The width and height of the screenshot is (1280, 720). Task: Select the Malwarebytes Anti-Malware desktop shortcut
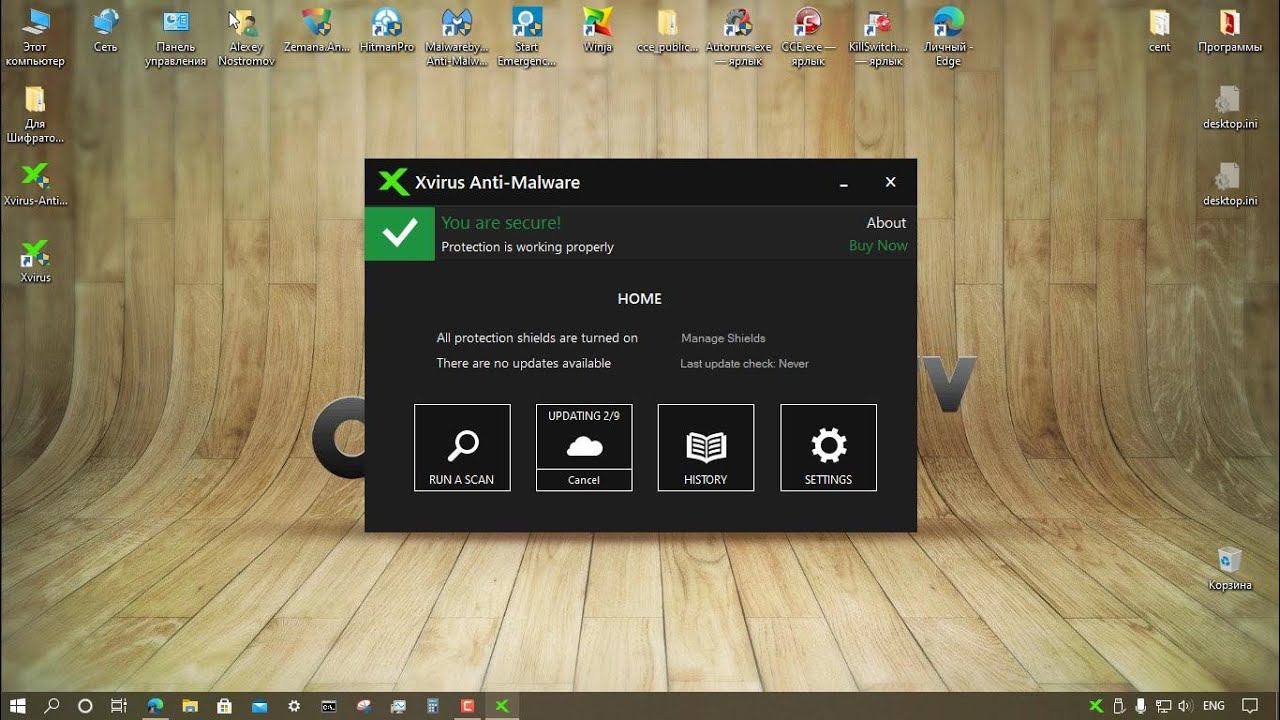tap(457, 37)
